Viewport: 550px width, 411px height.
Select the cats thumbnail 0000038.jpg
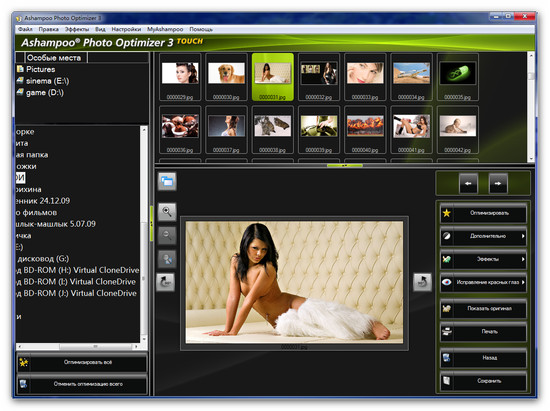(x=273, y=130)
